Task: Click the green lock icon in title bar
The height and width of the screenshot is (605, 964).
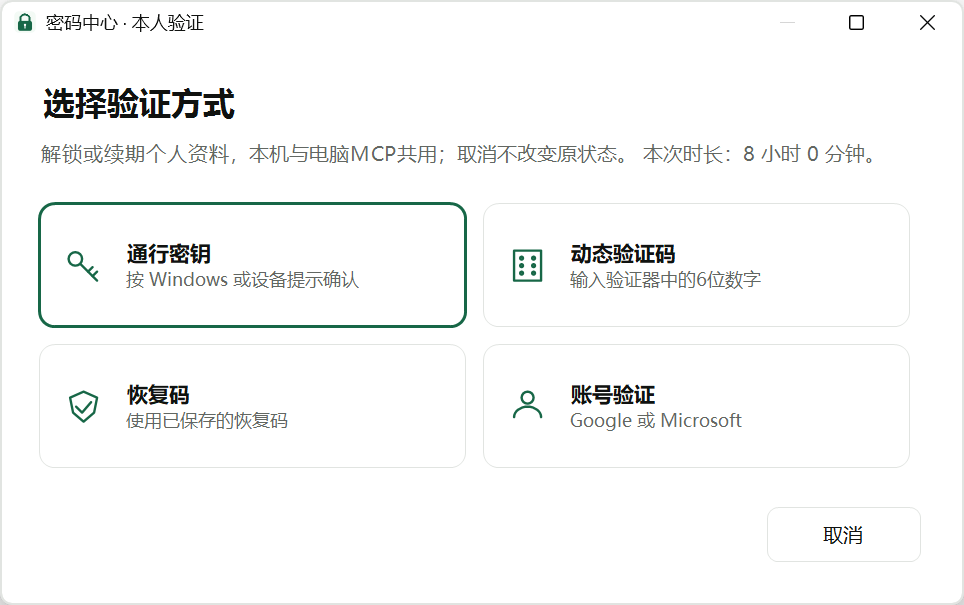Action: click(x=25, y=23)
